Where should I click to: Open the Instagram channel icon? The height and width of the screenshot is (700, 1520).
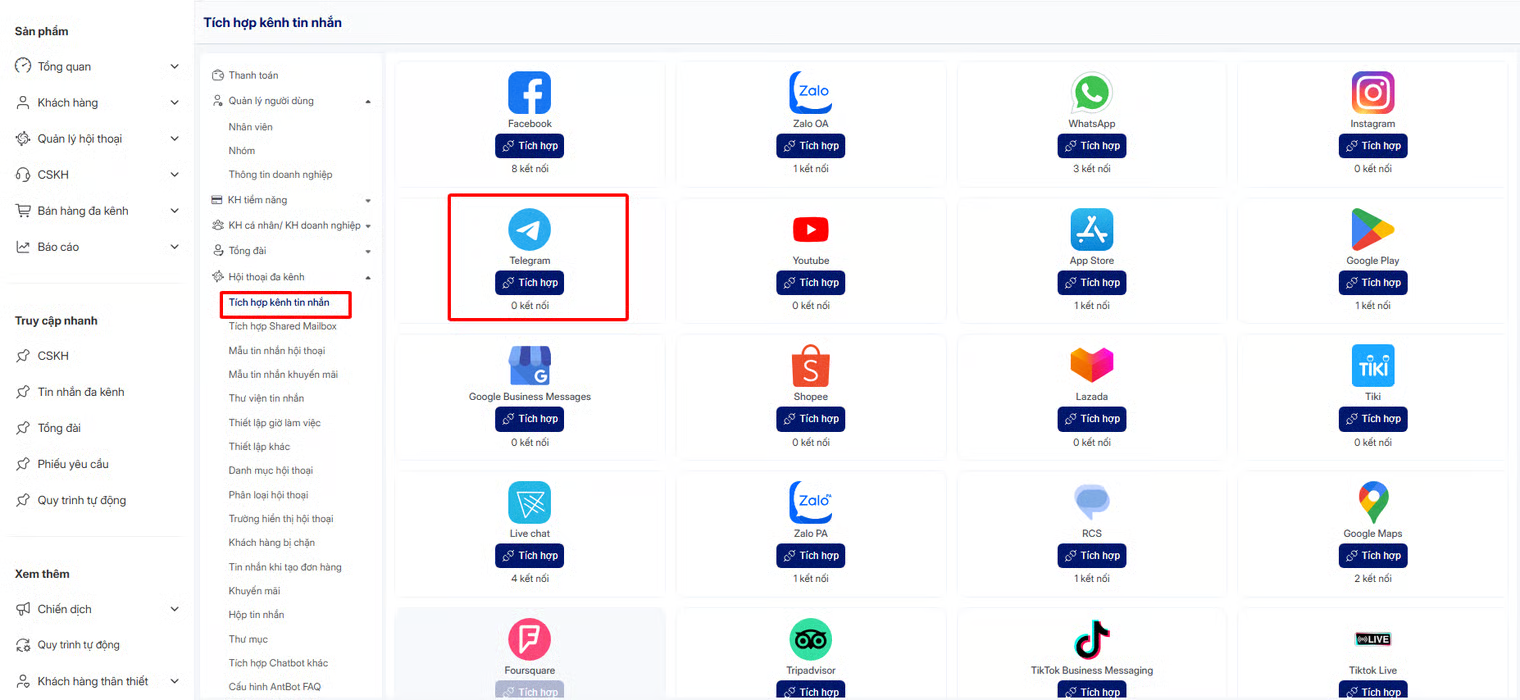pyautogui.click(x=1372, y=93)
